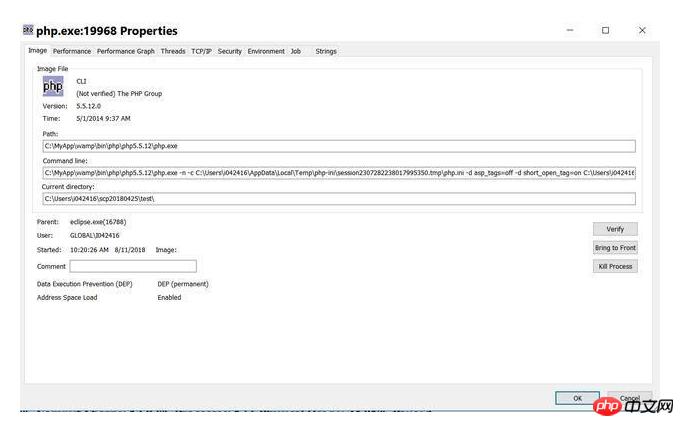
Task: Minimize the Properties window
Action: click(570, 30)
